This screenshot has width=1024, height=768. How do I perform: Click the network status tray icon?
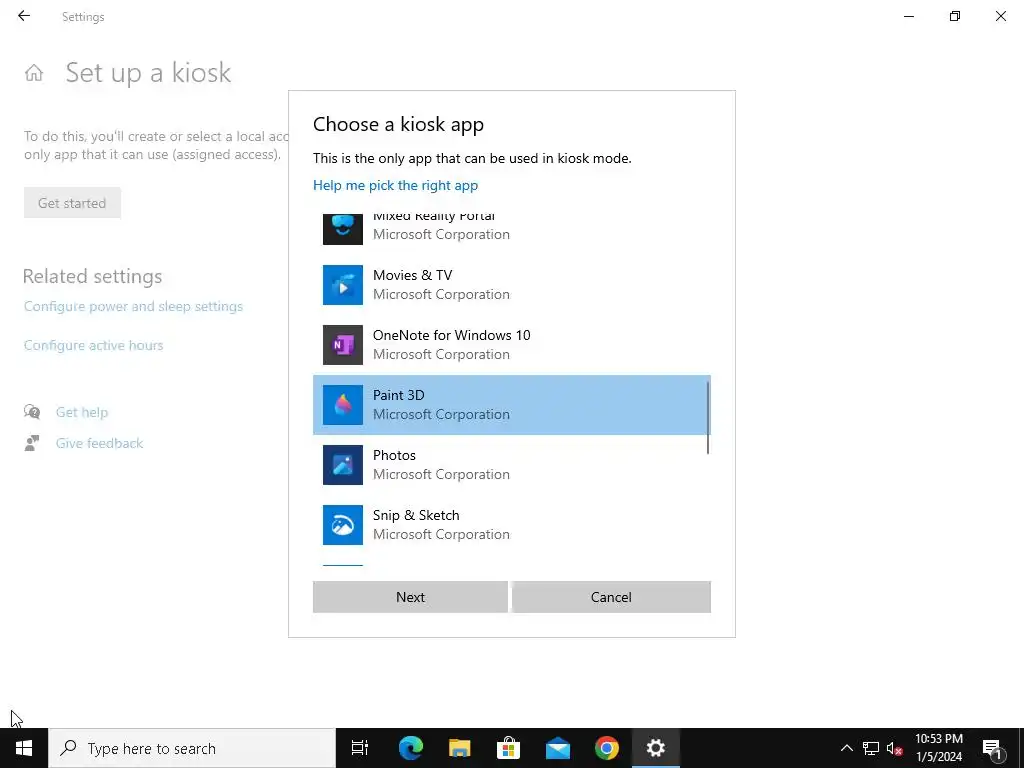[871, 748]
